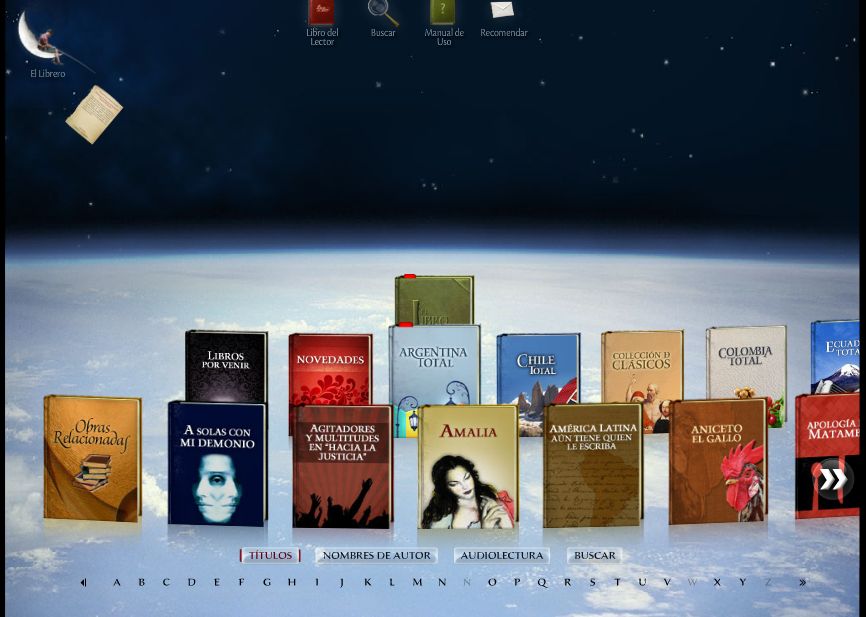Filter titles by letter C
866x617 pixels.
(x=166, y=582)
